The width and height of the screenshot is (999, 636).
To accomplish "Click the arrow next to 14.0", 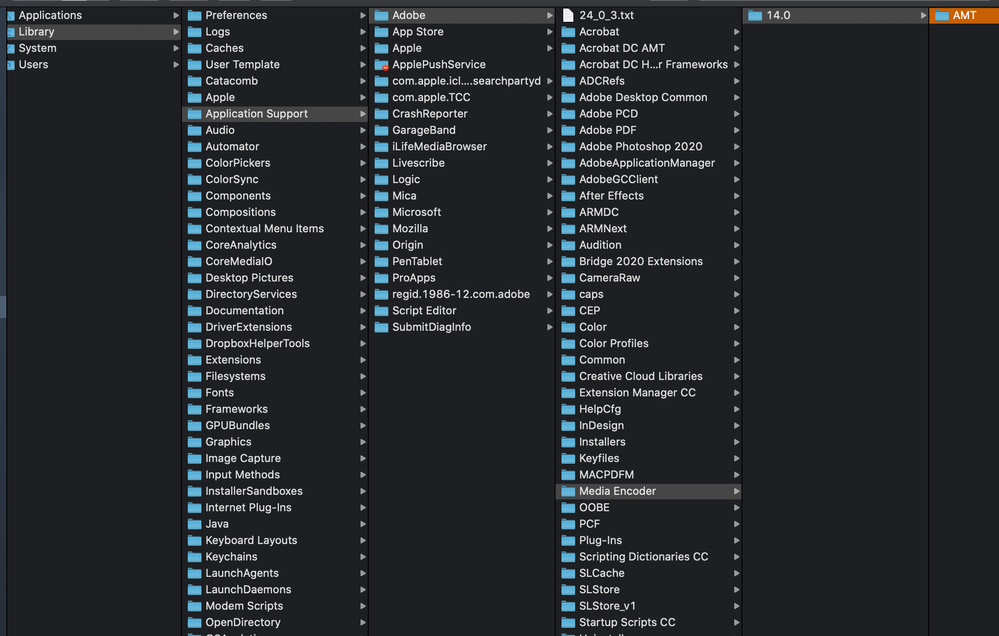I will click(x=923, y=15).
